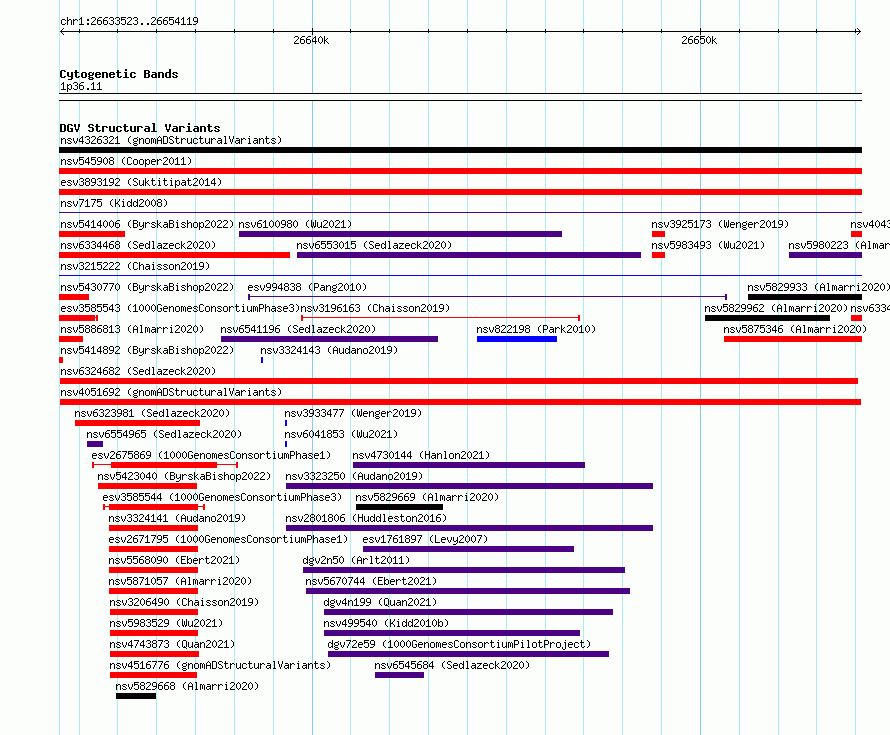The height and width of the screenshot is (735, 890).
Task: Click the black nsv5829669 variant bar
Action: (x=399, y=507)
